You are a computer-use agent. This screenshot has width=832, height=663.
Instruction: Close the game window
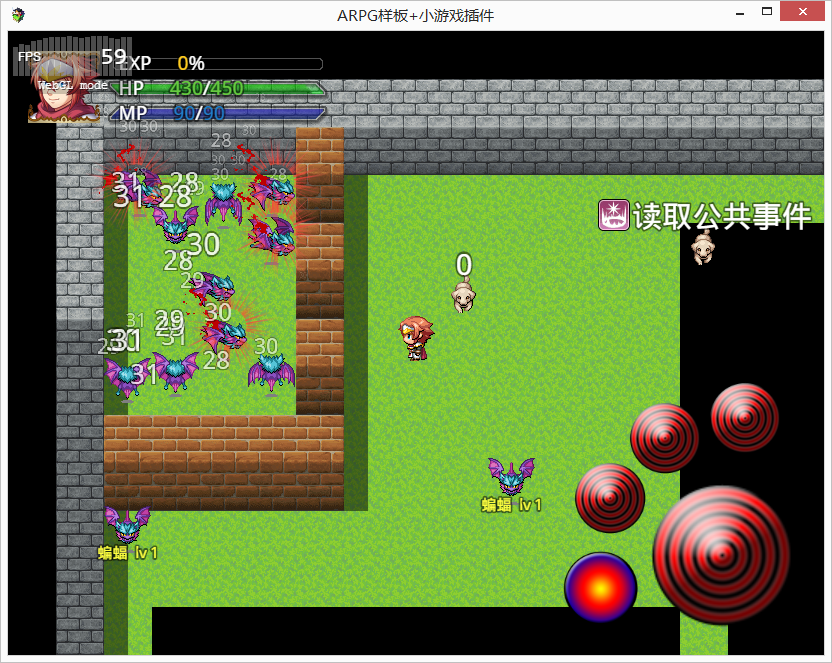[x=802, y=11]
